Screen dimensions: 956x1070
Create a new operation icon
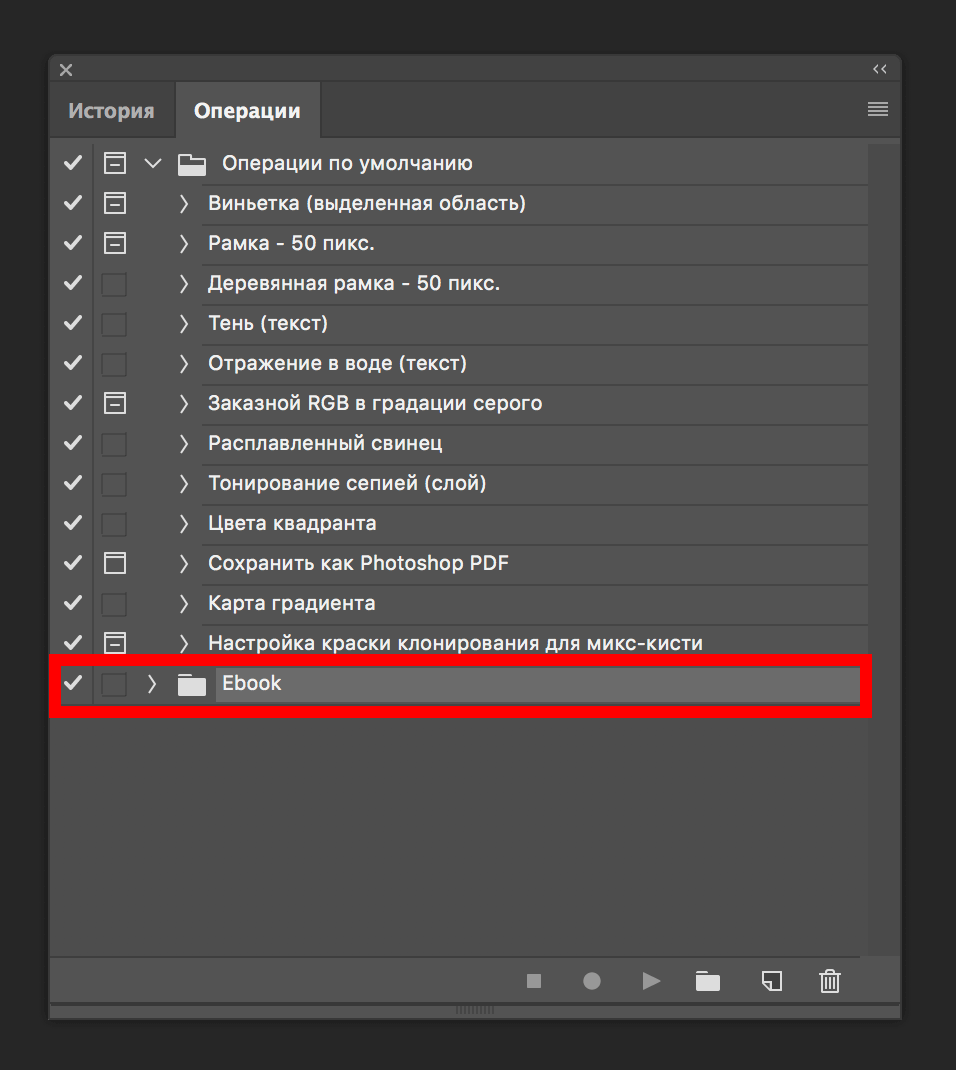770,981
